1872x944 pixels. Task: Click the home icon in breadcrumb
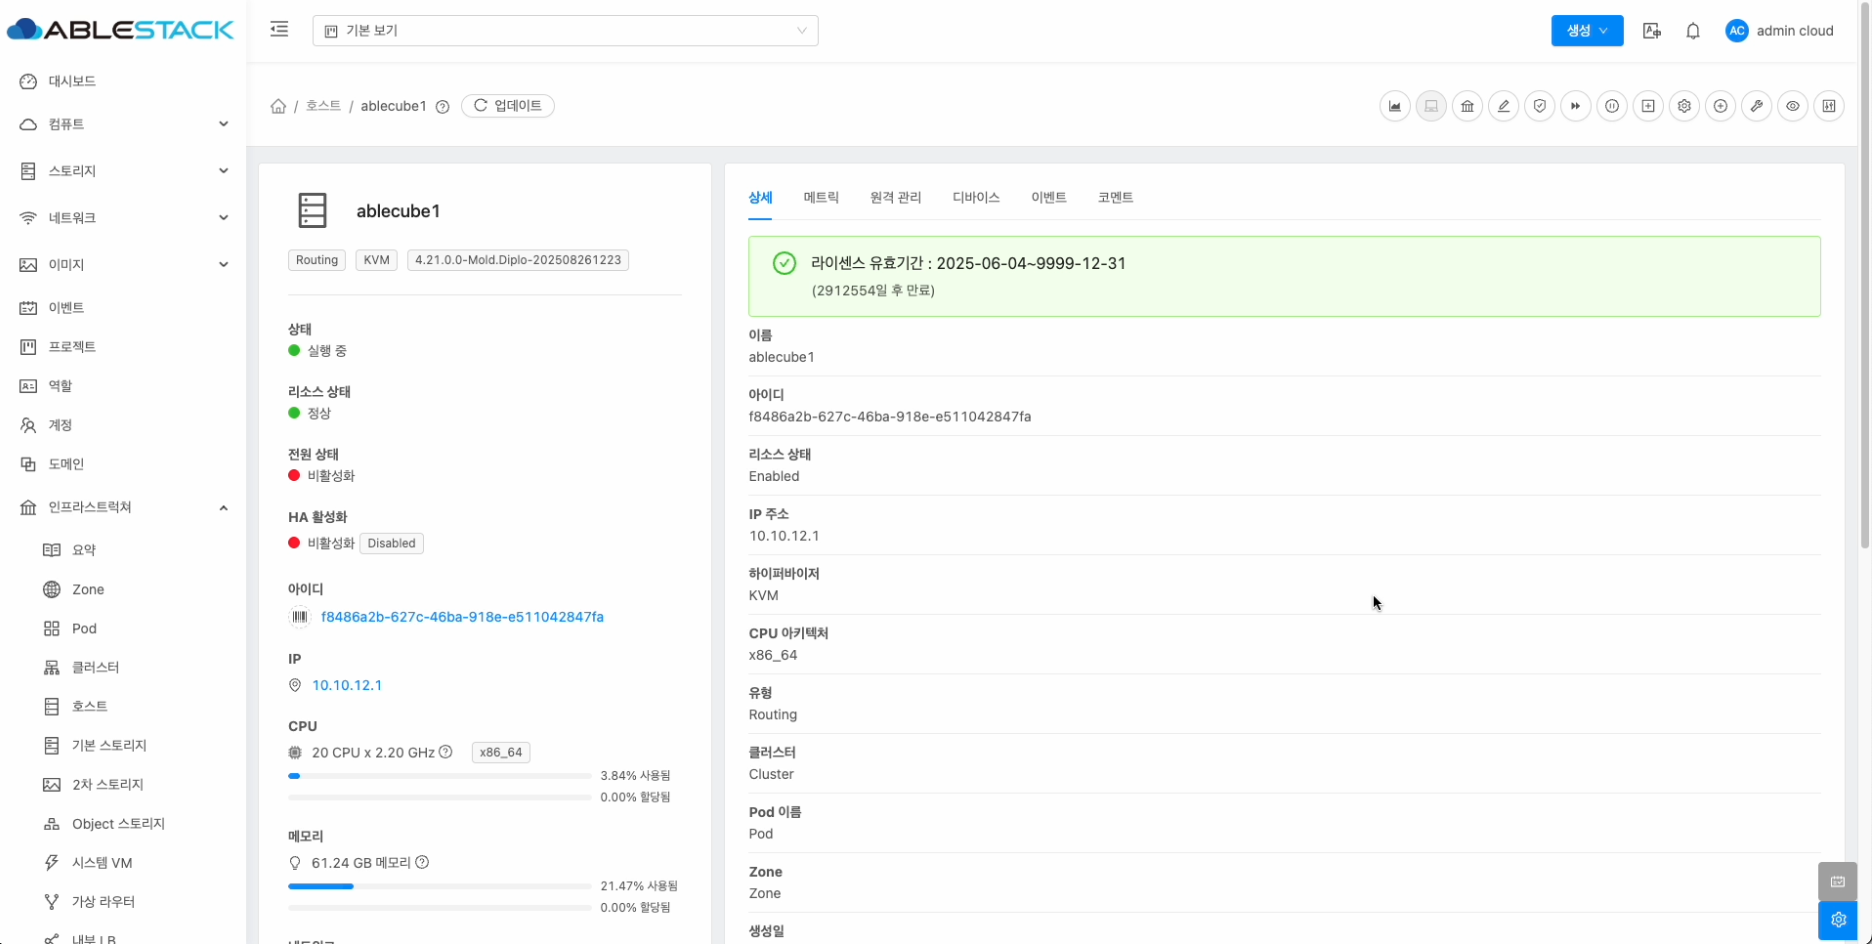278,106
